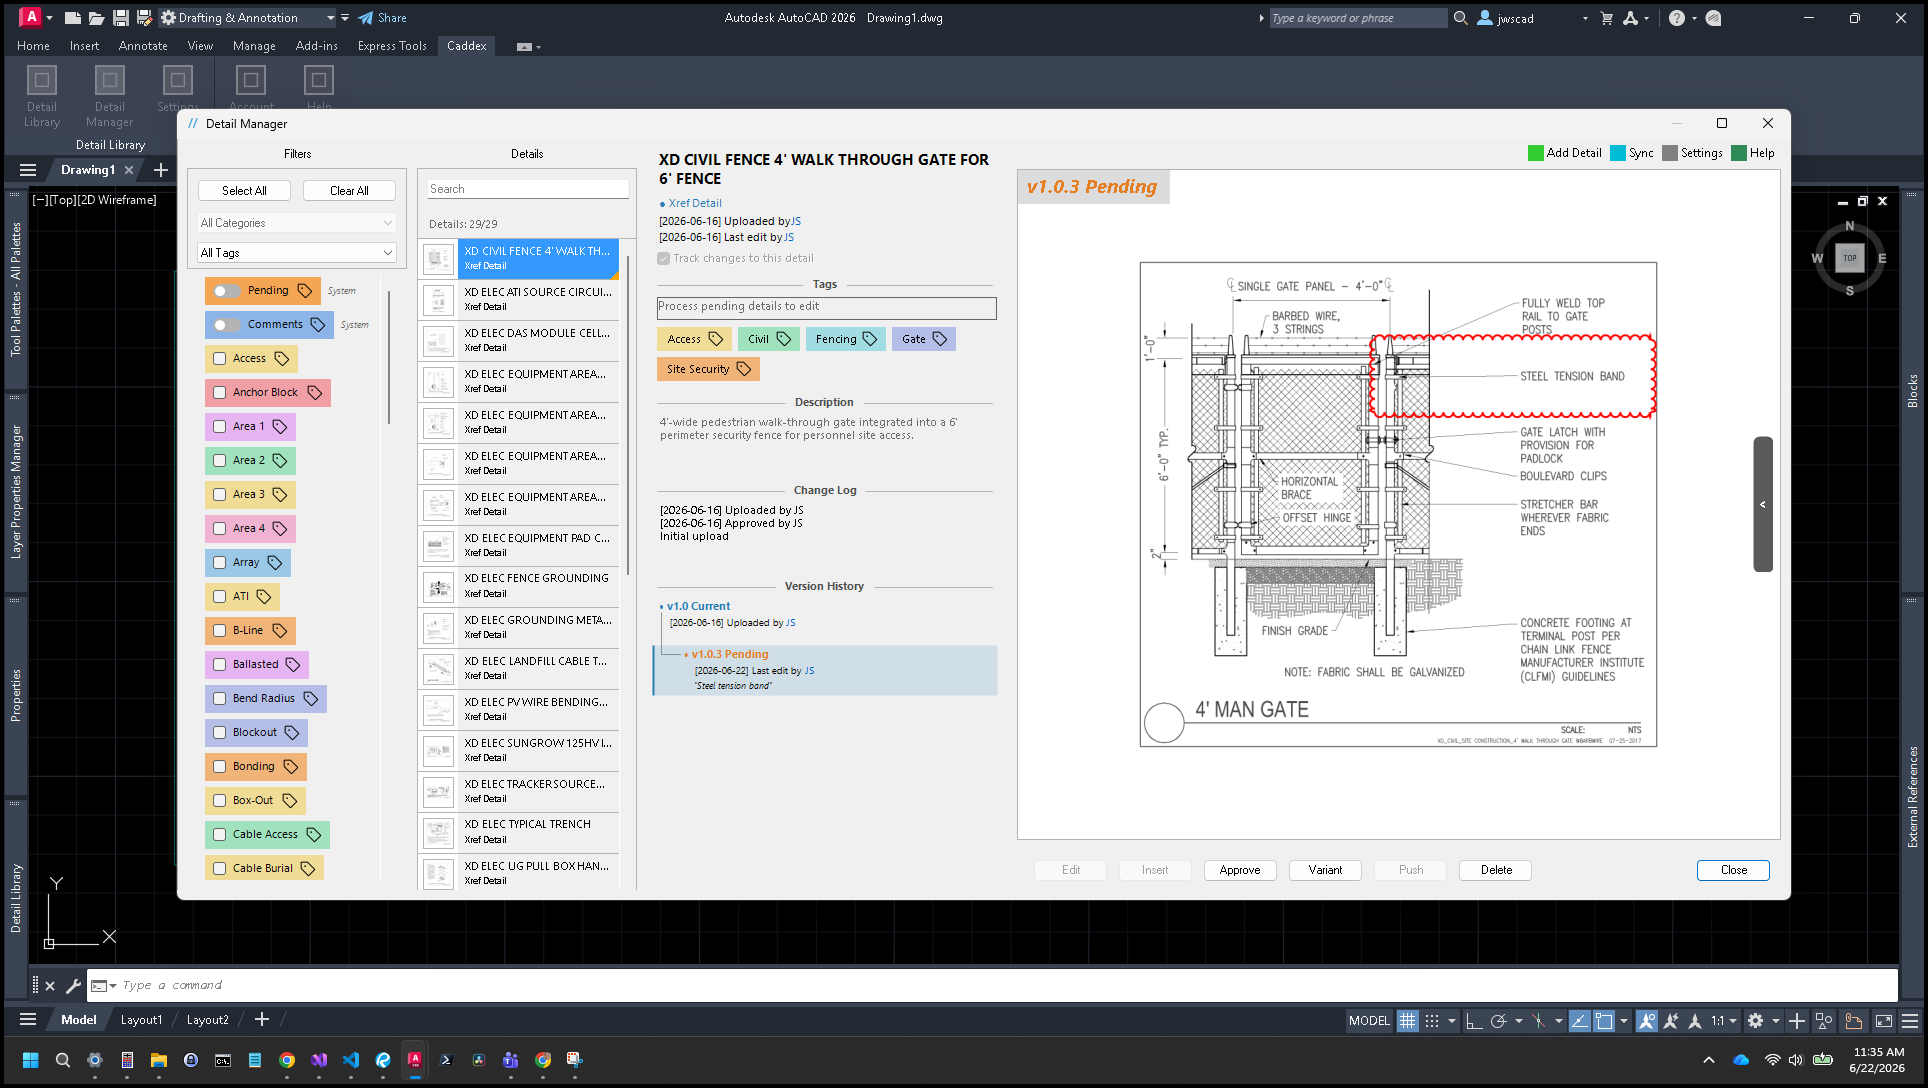Check the Bonding filter checkbox
The image size is (1928, 1088).
click(x=220, y=767)
